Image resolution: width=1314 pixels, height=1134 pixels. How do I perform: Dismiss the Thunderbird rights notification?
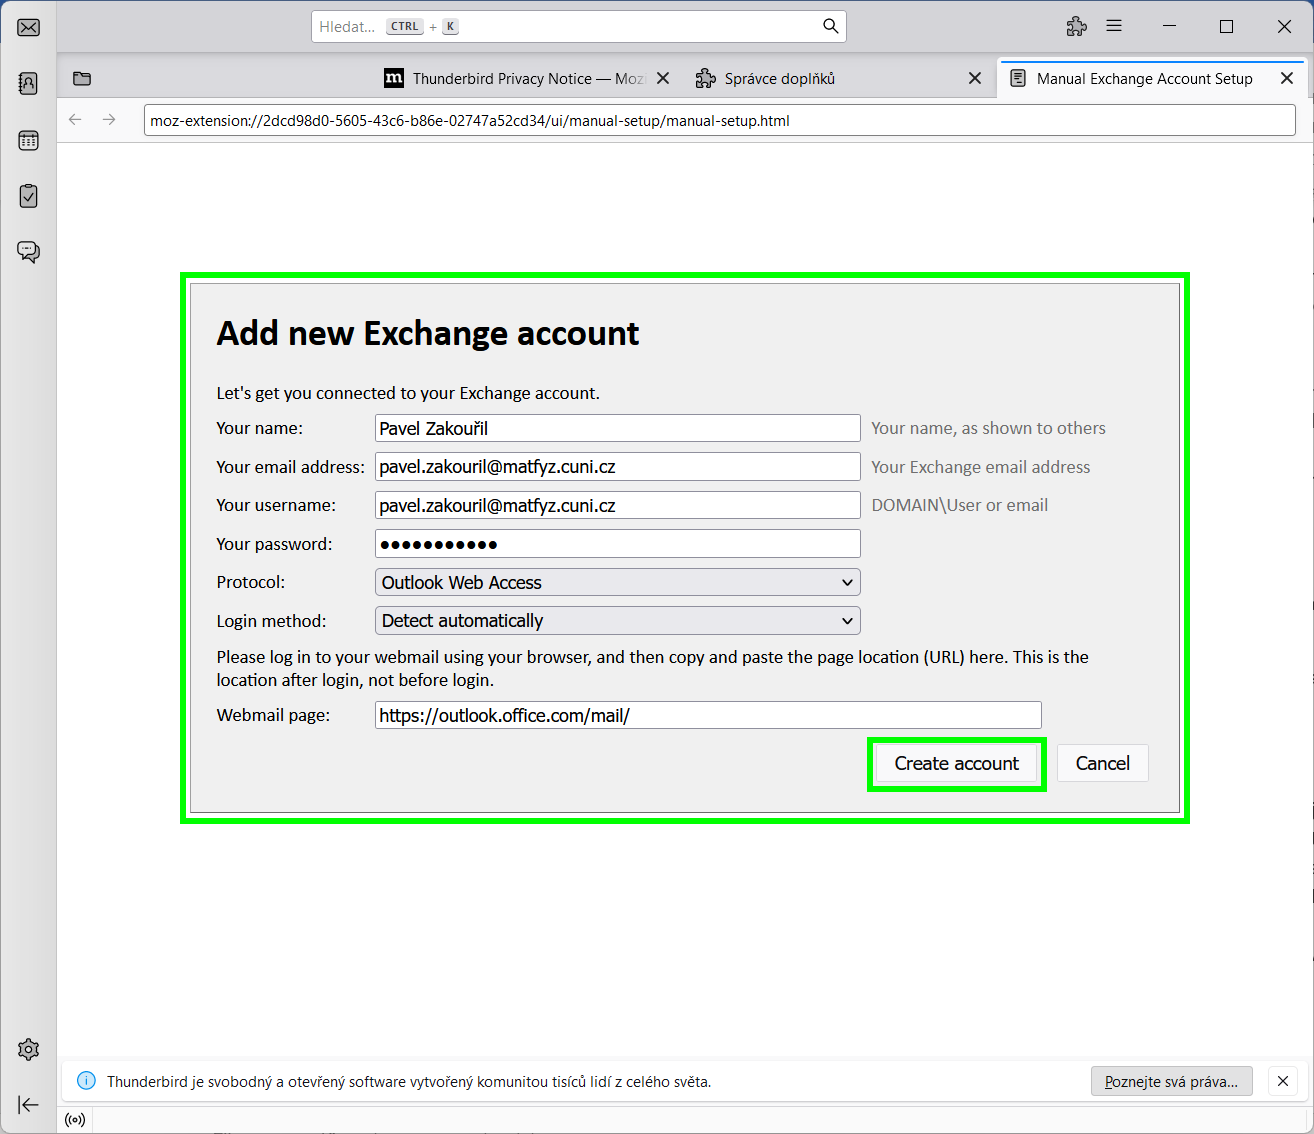(x=1283, y=1081)
